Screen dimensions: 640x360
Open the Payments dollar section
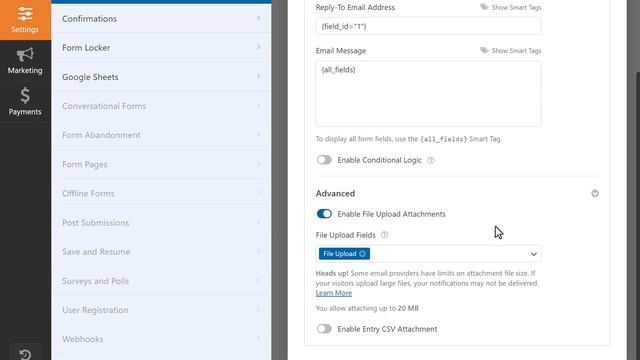[x=25, y=102]
